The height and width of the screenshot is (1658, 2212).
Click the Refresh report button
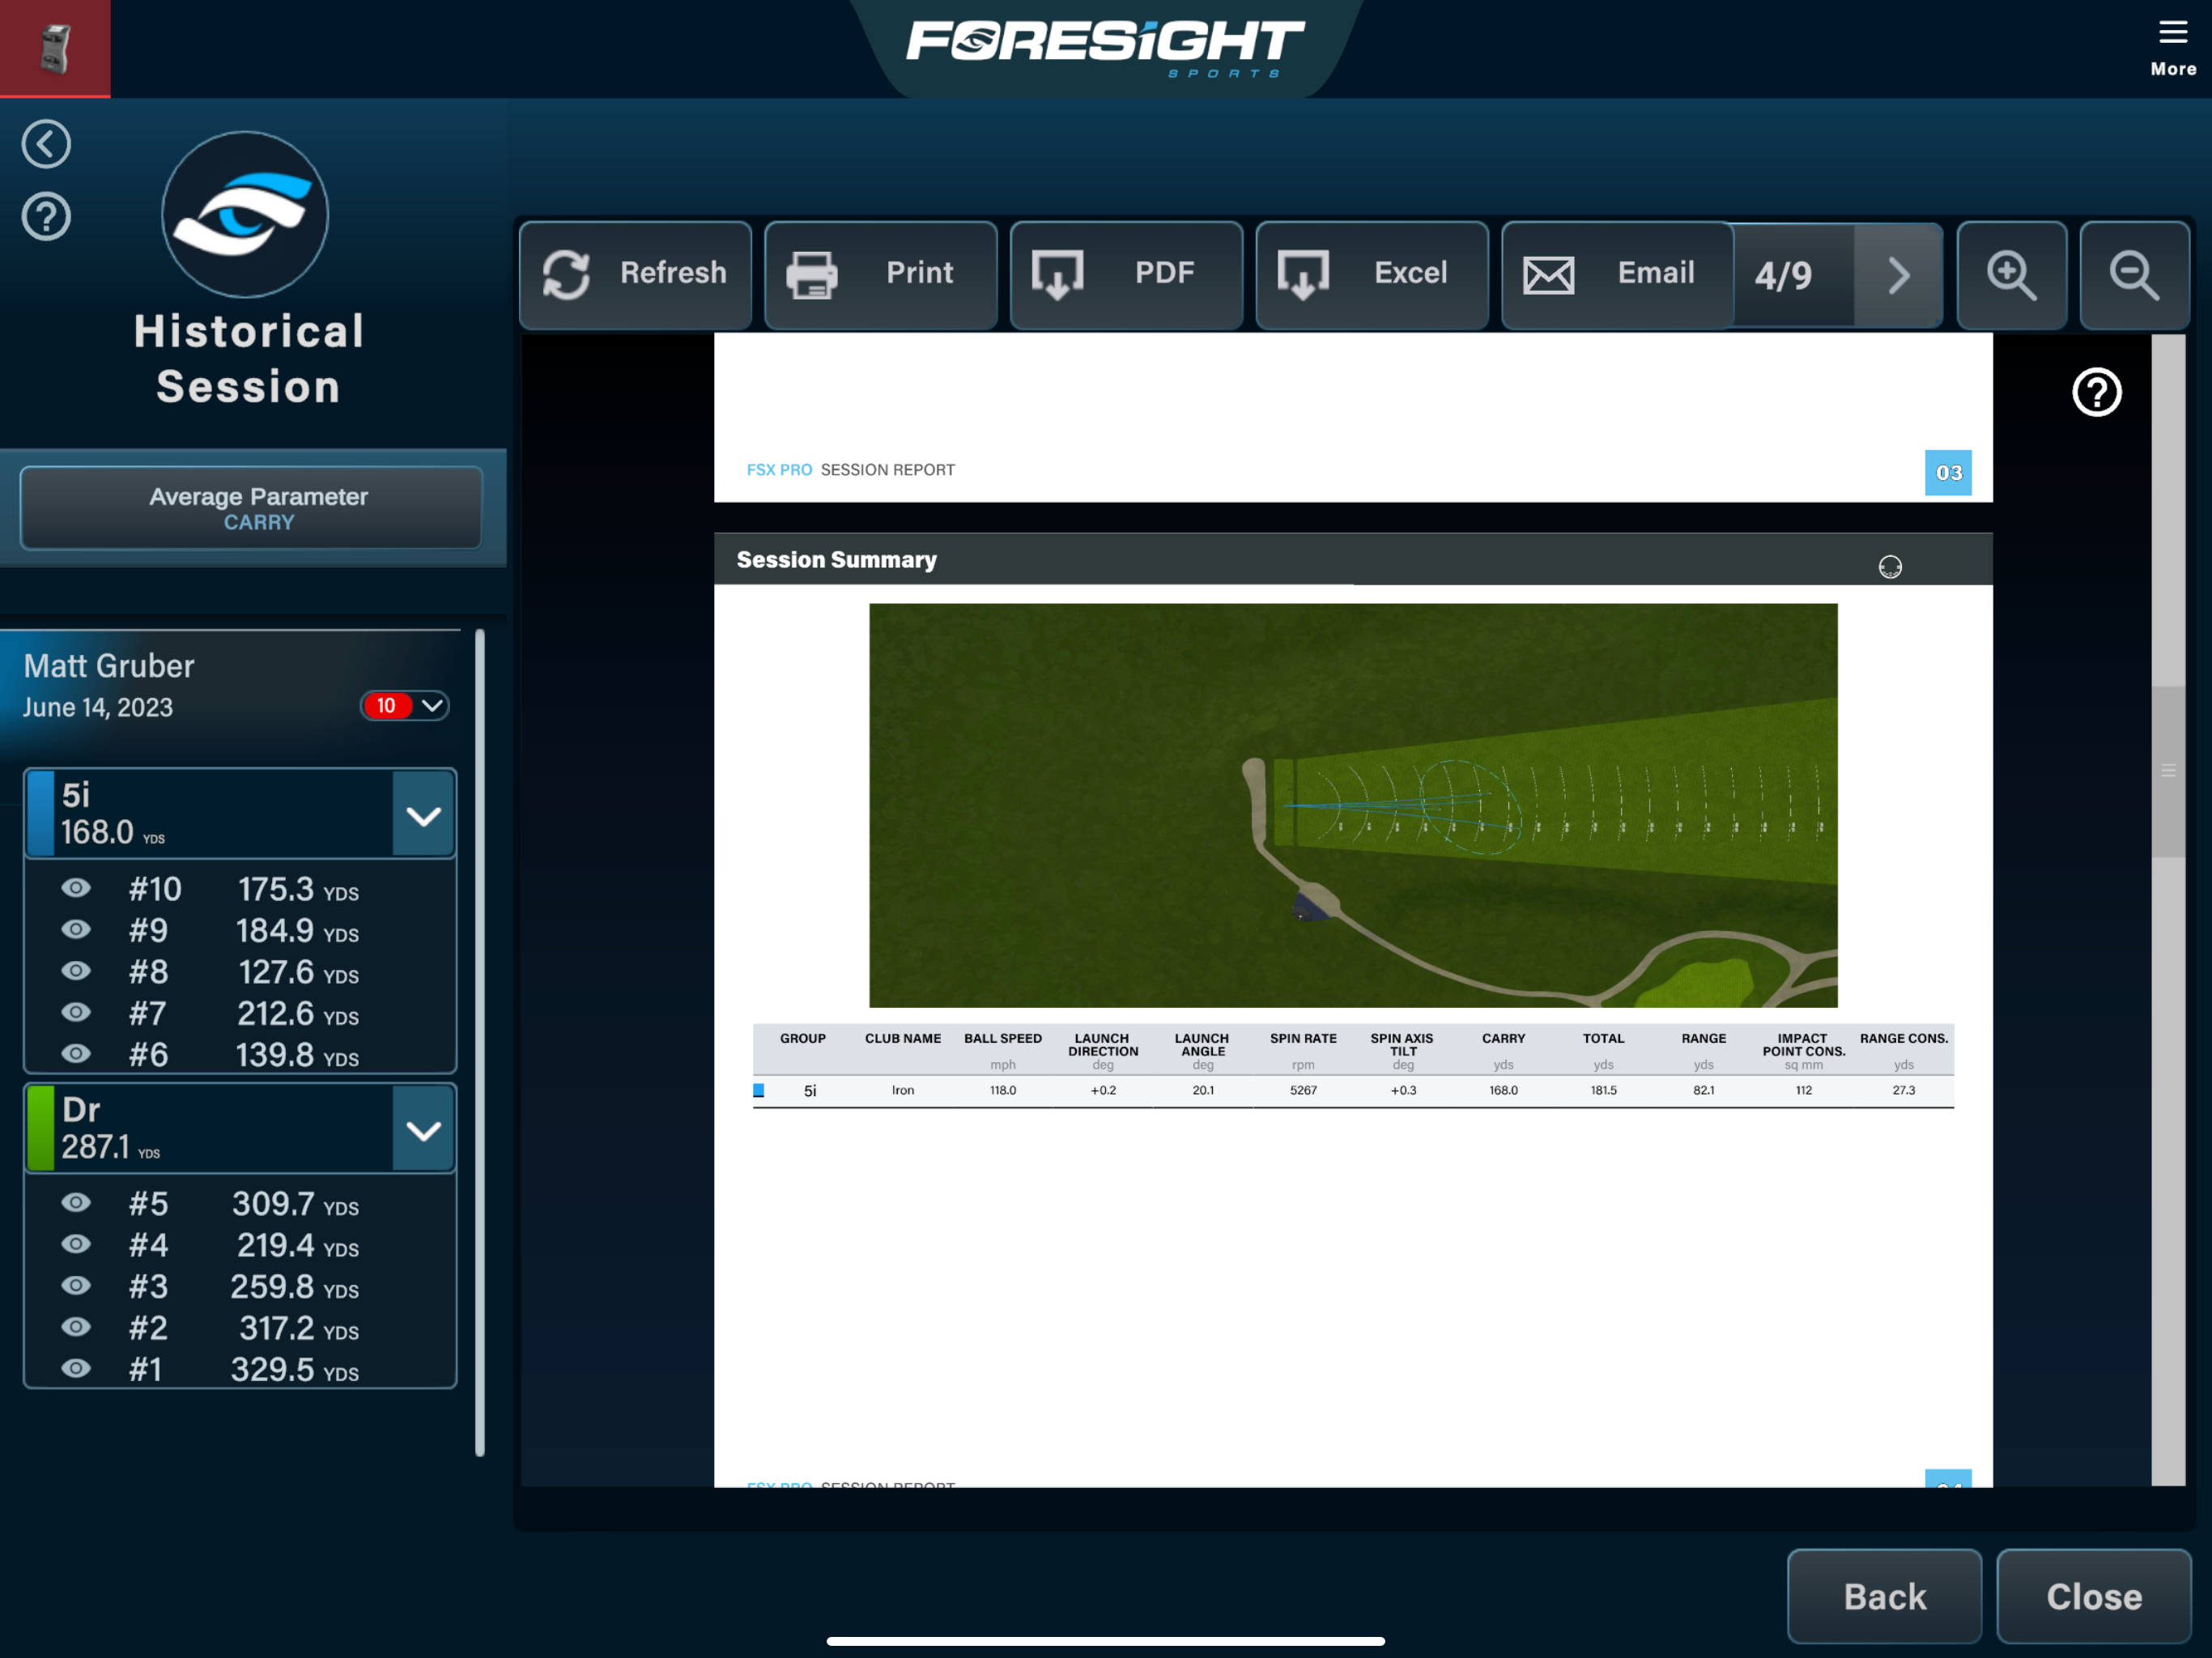[635, 274]
